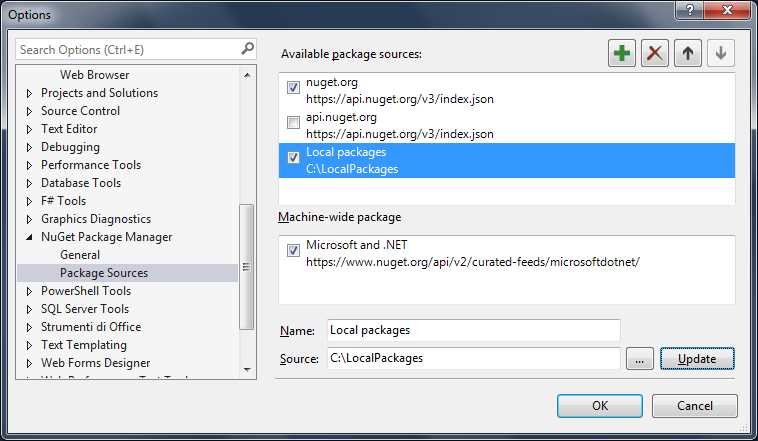Select the api.nuget.org source row
The height and width of the screenshot is (441, 758).
click(507, 125)
